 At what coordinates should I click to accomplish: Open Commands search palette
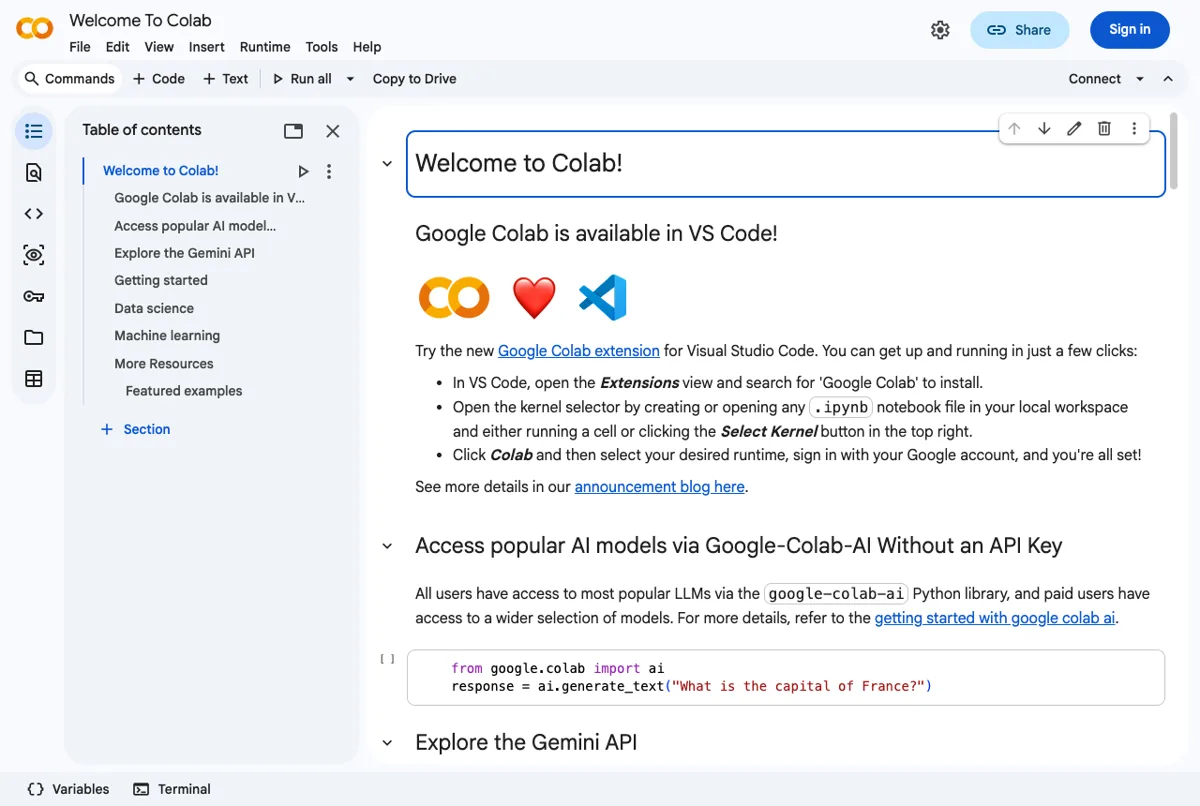click(70, 79)
